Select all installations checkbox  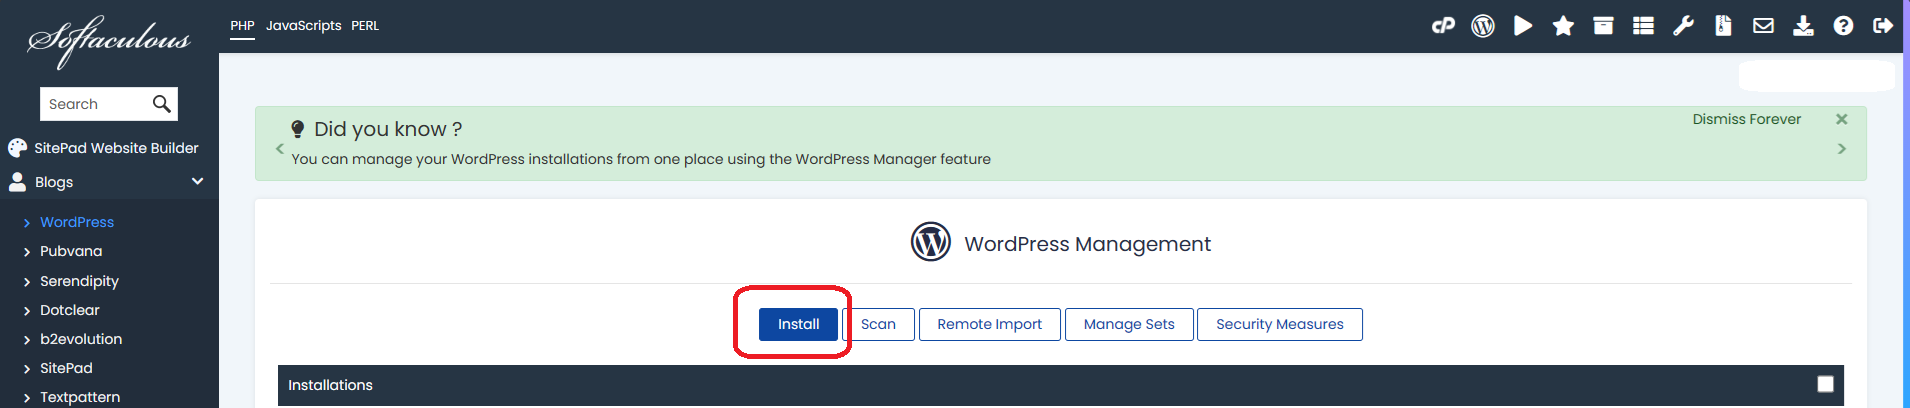pos(1825,384)
